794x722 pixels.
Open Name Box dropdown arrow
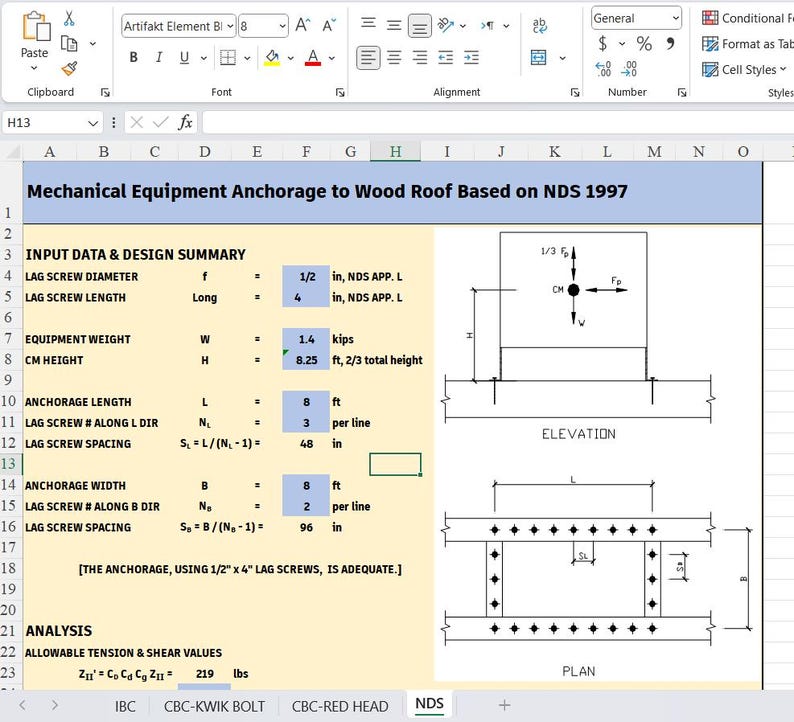tap(93, 123)
